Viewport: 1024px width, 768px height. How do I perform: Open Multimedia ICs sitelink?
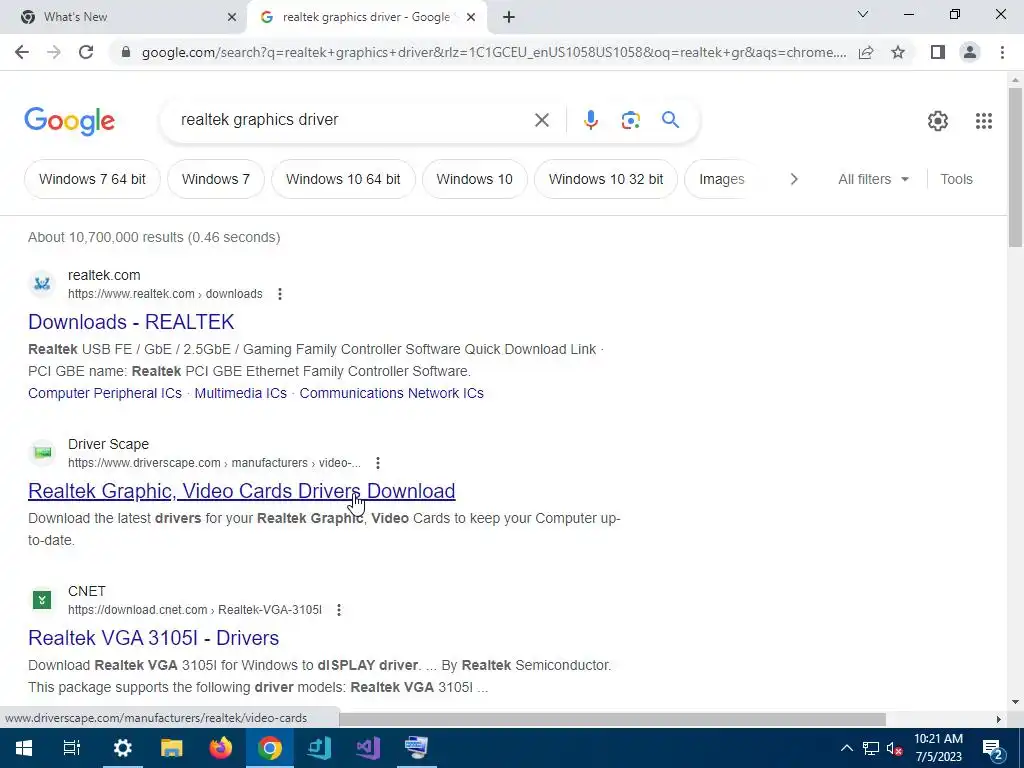pyautogui.click(x=240, y=393)
